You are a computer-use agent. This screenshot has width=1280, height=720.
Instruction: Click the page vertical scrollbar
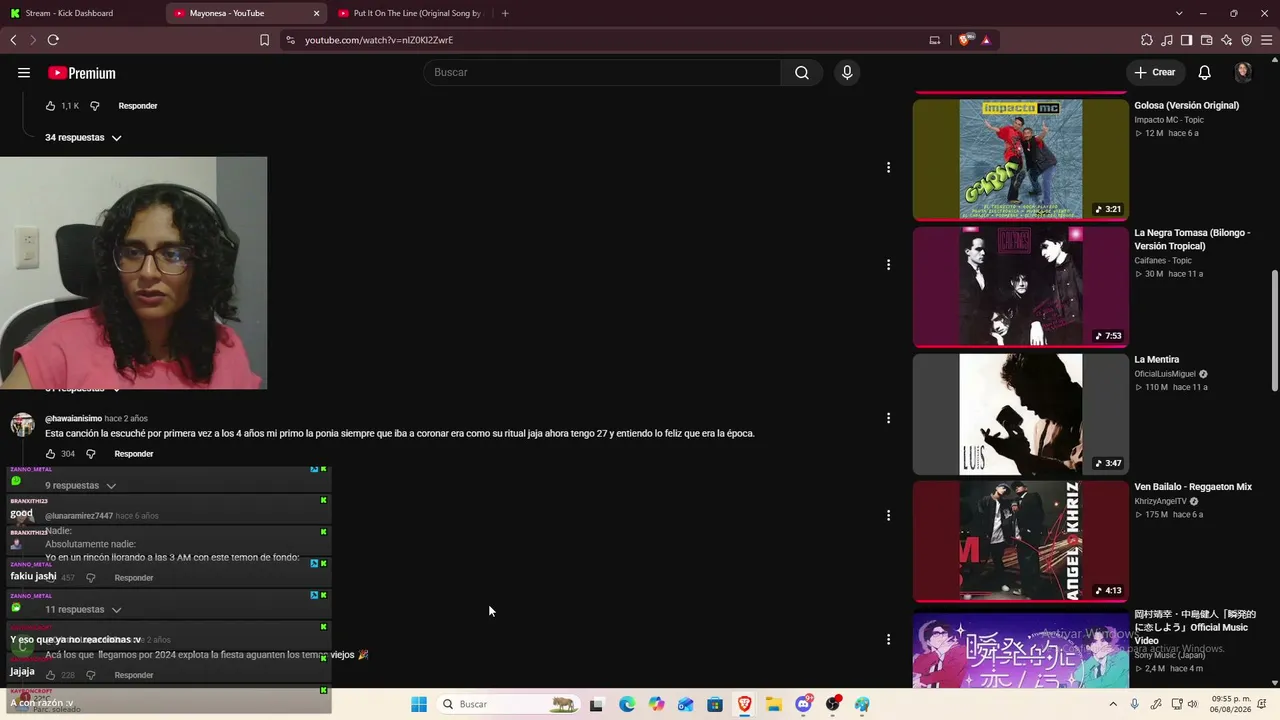point(1274,330)
